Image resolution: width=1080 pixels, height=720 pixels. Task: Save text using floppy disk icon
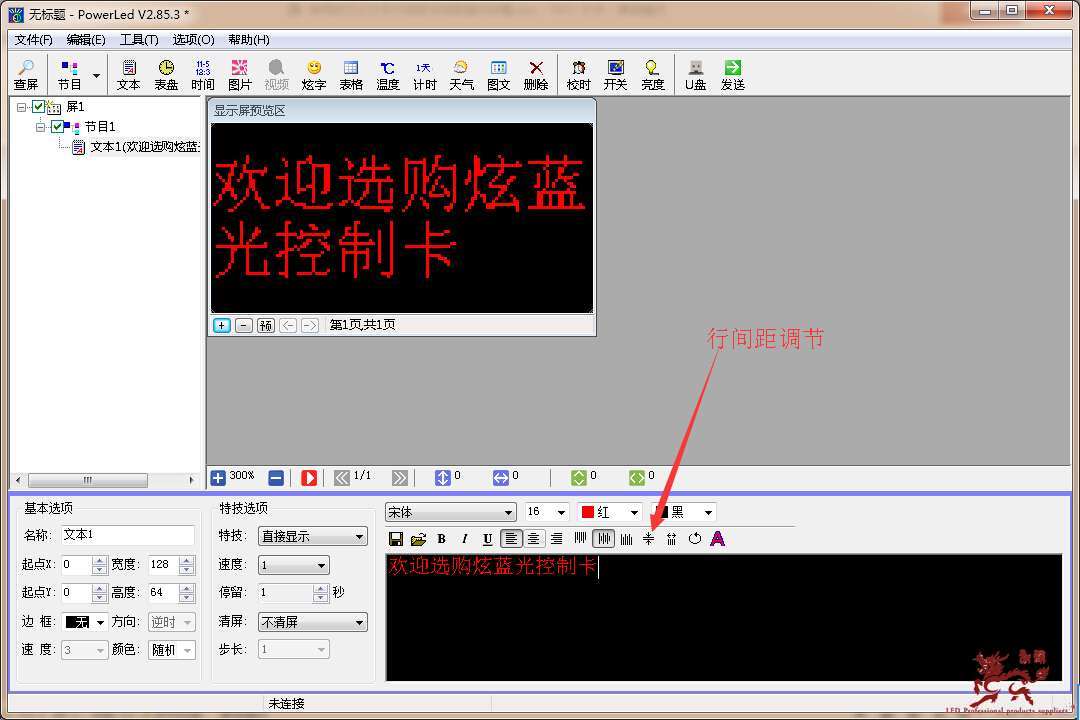396,539
